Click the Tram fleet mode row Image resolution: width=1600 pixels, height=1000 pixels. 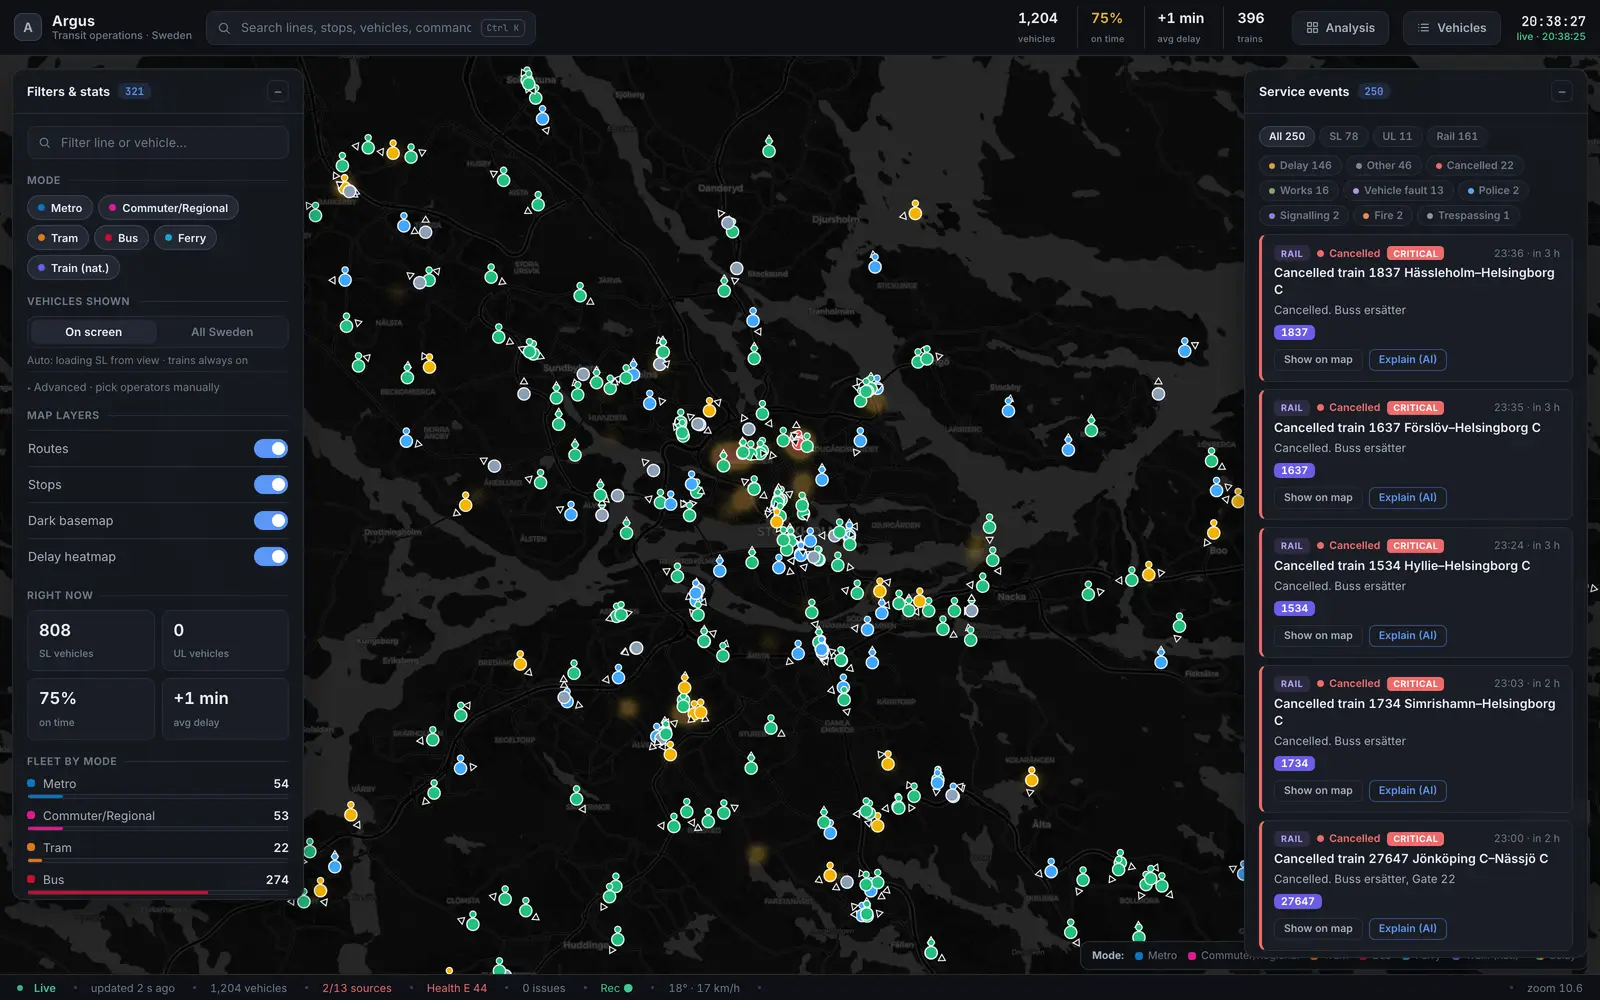point(158,850)
